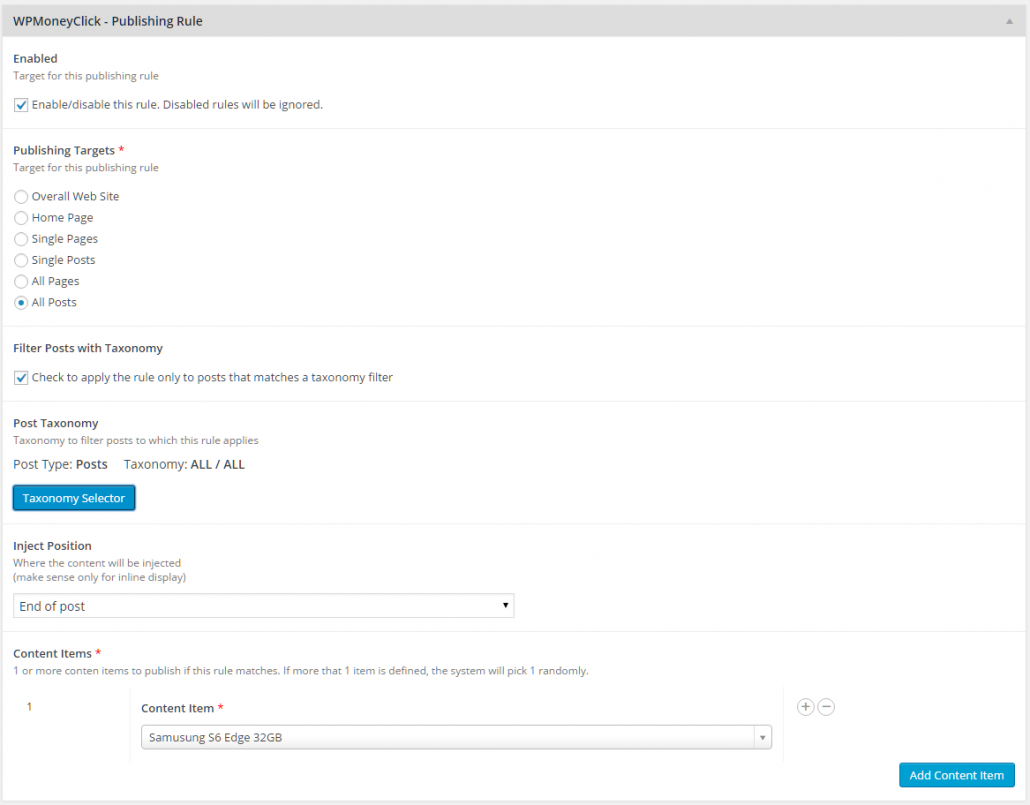The image size is (1030, 805).
Task: Open the Taxonomy Selector
Action: tap(74, 498)
